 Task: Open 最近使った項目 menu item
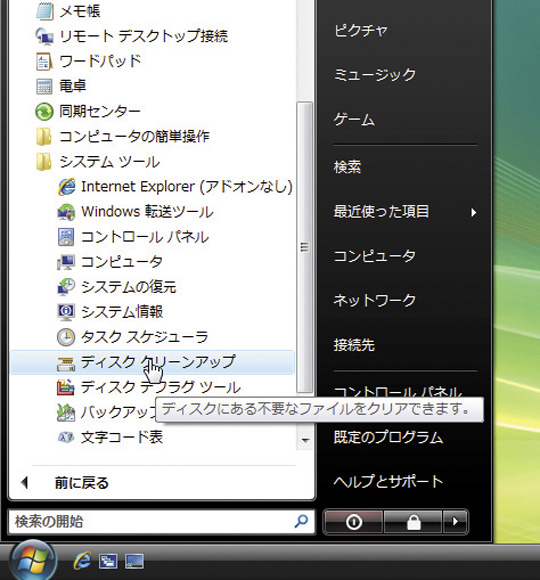coord(381,212)
